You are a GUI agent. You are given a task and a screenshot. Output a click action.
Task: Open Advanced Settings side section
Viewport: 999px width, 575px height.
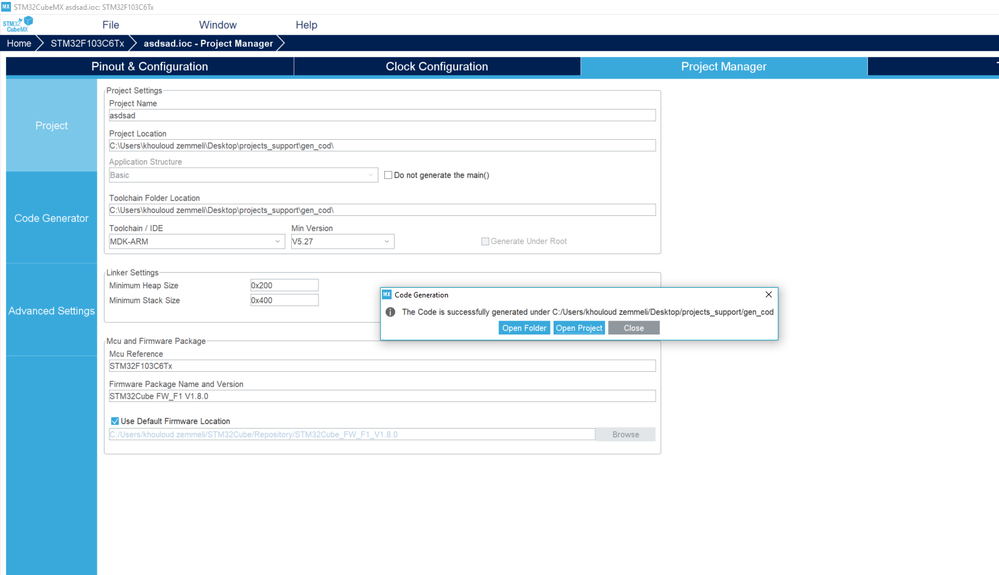[x=52, y=311]
